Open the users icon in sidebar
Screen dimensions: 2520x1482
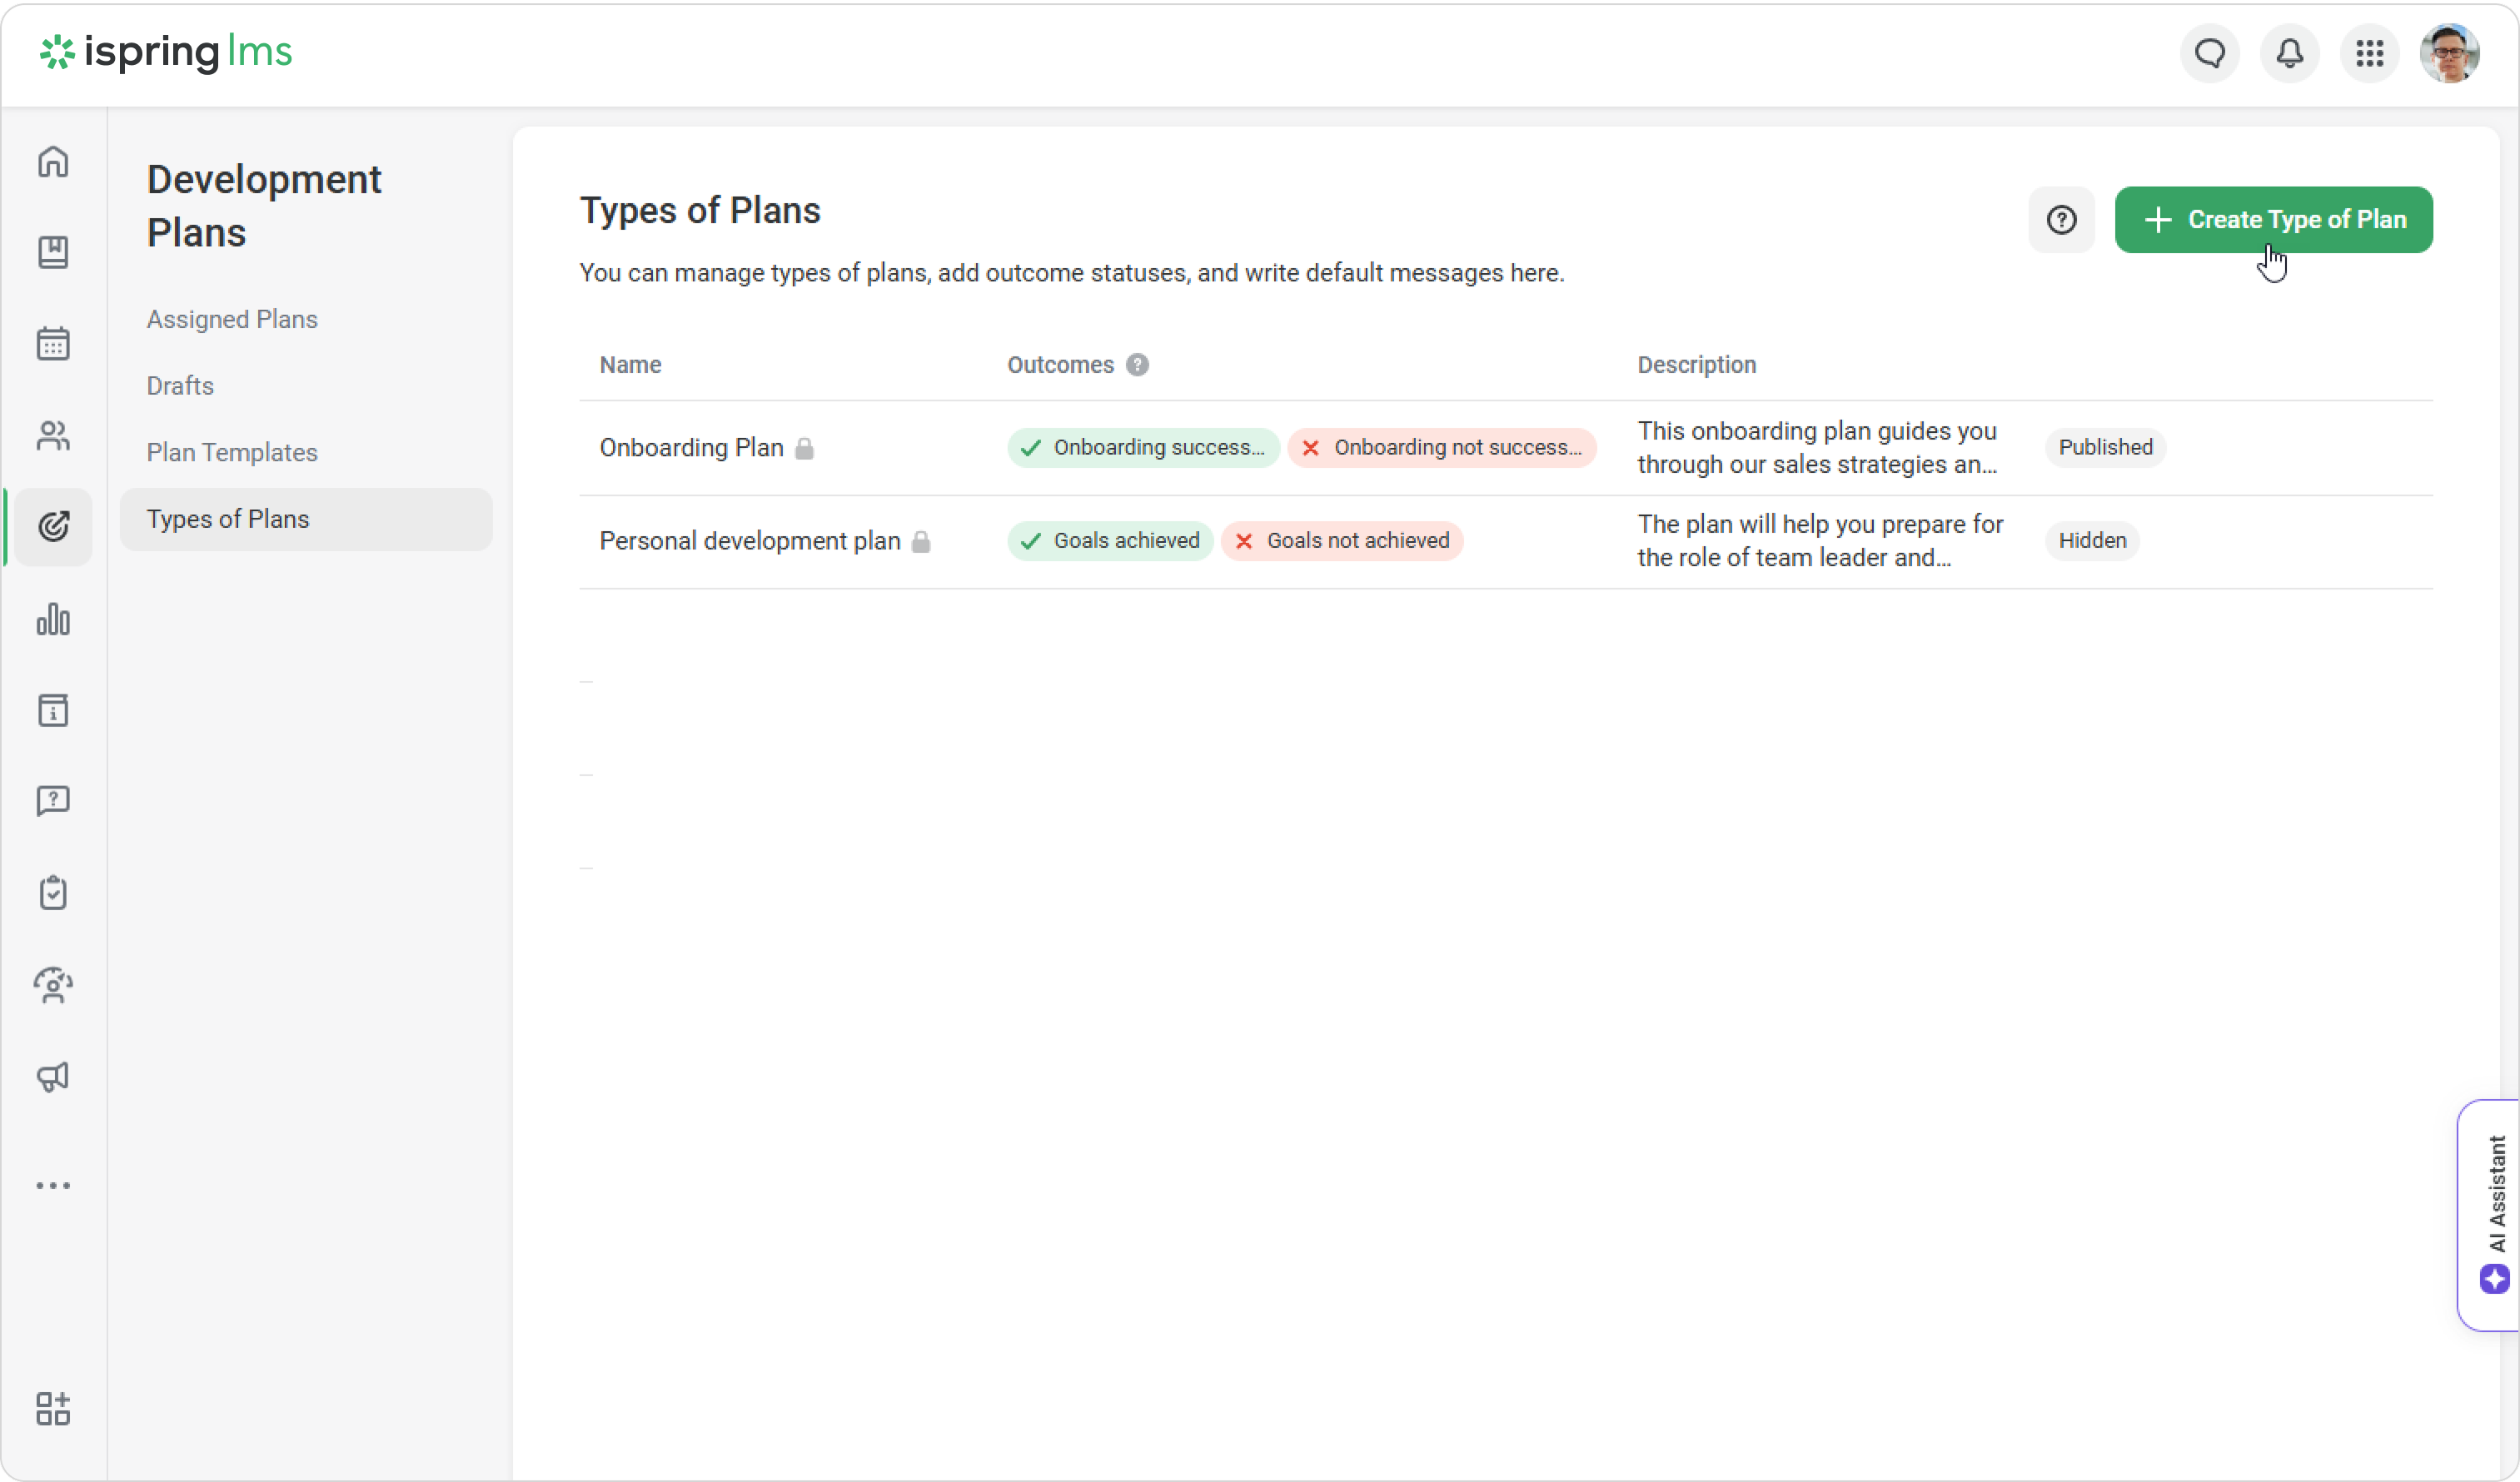53,436
